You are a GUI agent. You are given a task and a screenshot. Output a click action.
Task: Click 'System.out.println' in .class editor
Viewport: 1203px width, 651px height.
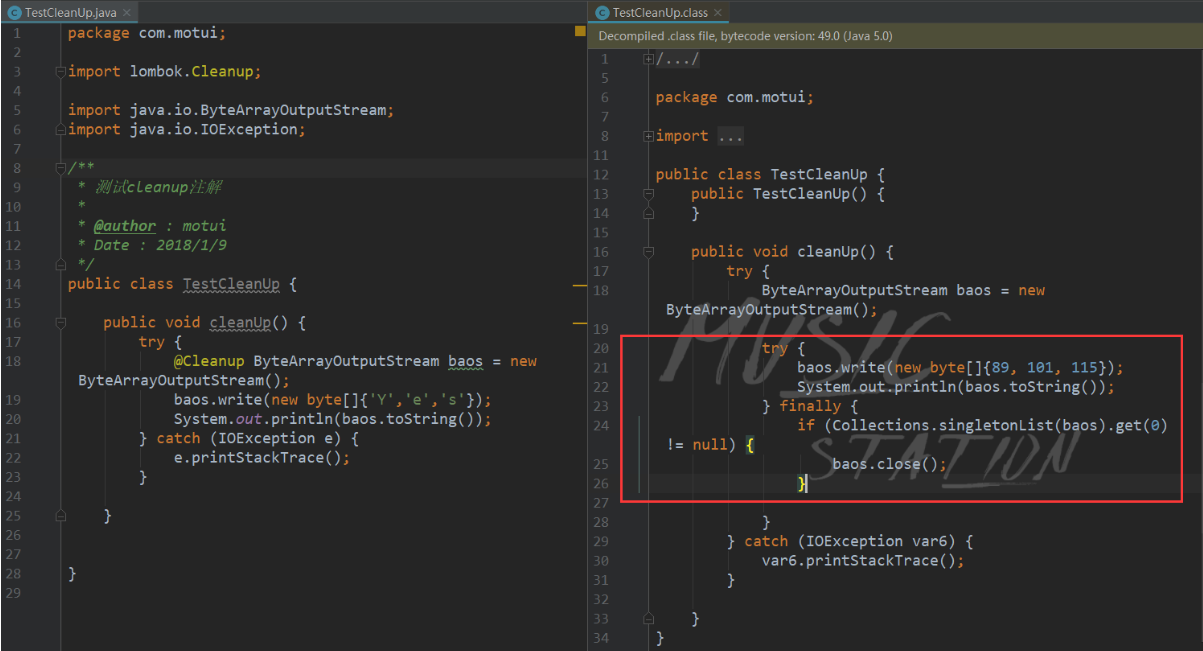click(x=876, y=387)
